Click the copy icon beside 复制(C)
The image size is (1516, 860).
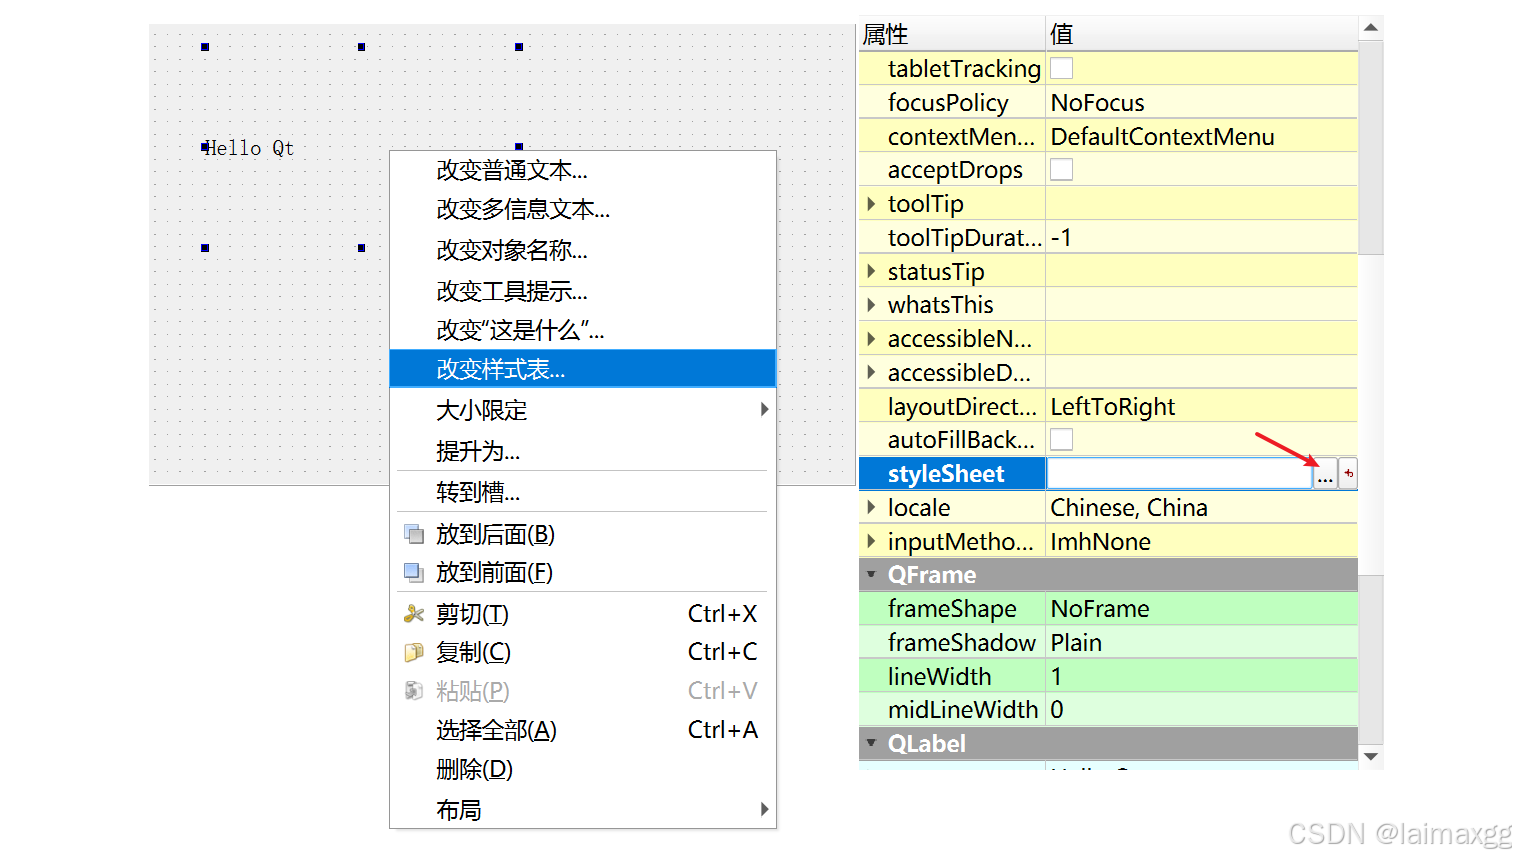click(x=413, y=653)
